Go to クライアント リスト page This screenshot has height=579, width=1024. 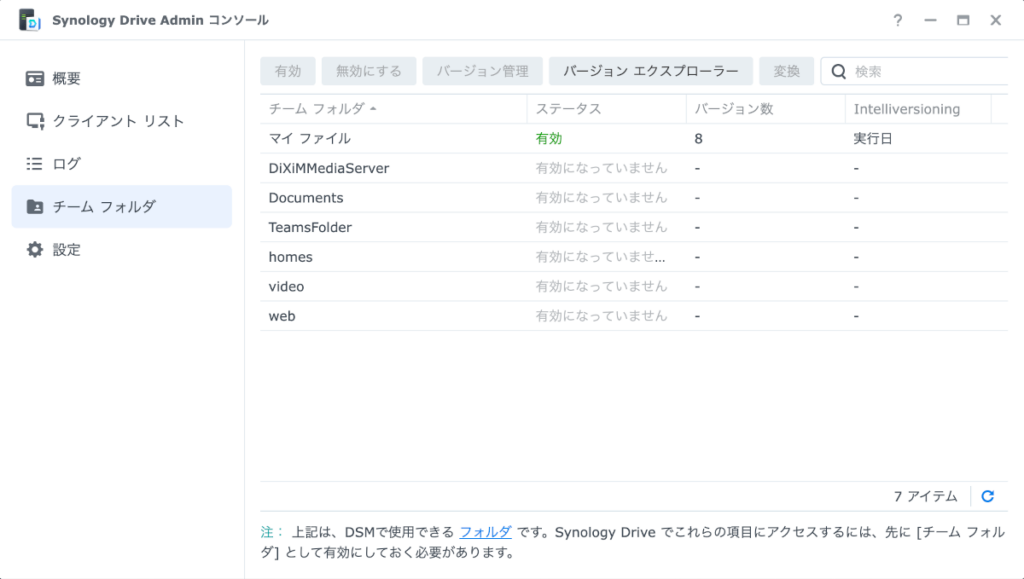pos(121,121)
